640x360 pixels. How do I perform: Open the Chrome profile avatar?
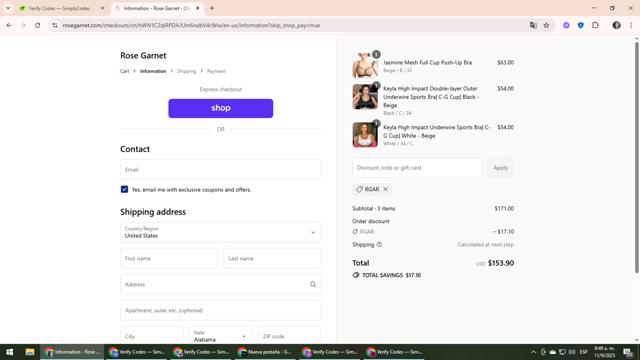(616, 25)
